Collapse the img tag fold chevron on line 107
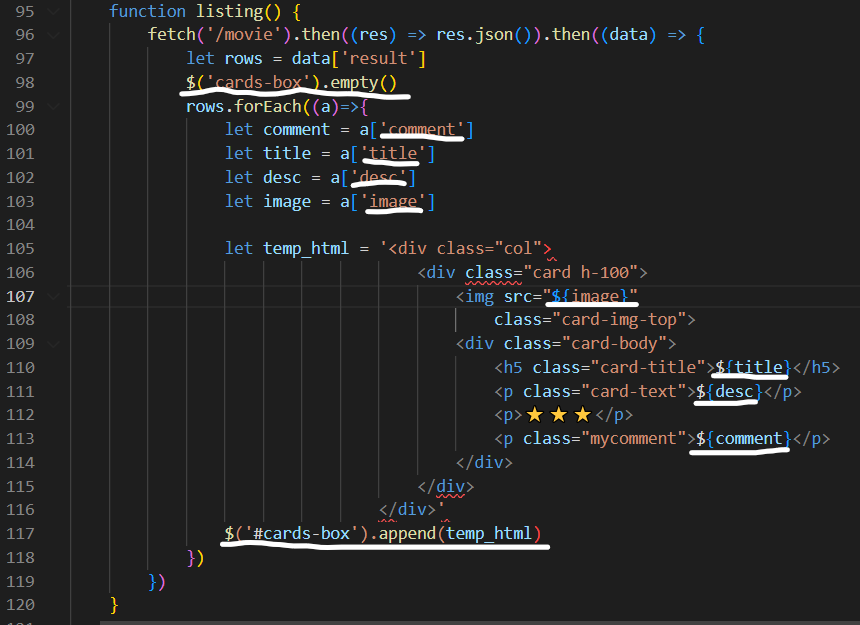The height and width of the screenshot is (625, 860). click(54, 297)
